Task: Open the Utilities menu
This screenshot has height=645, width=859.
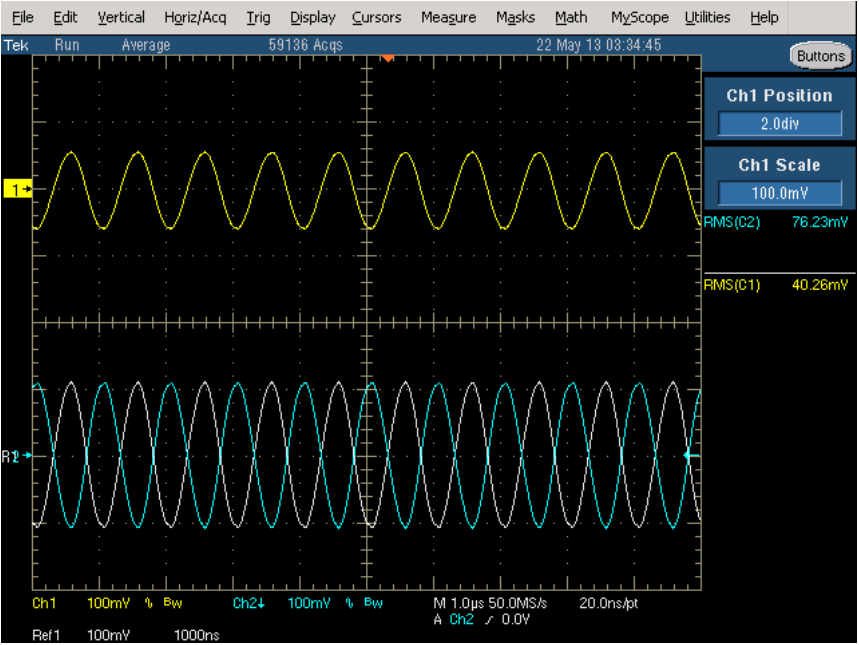Action: click(707, 18)
